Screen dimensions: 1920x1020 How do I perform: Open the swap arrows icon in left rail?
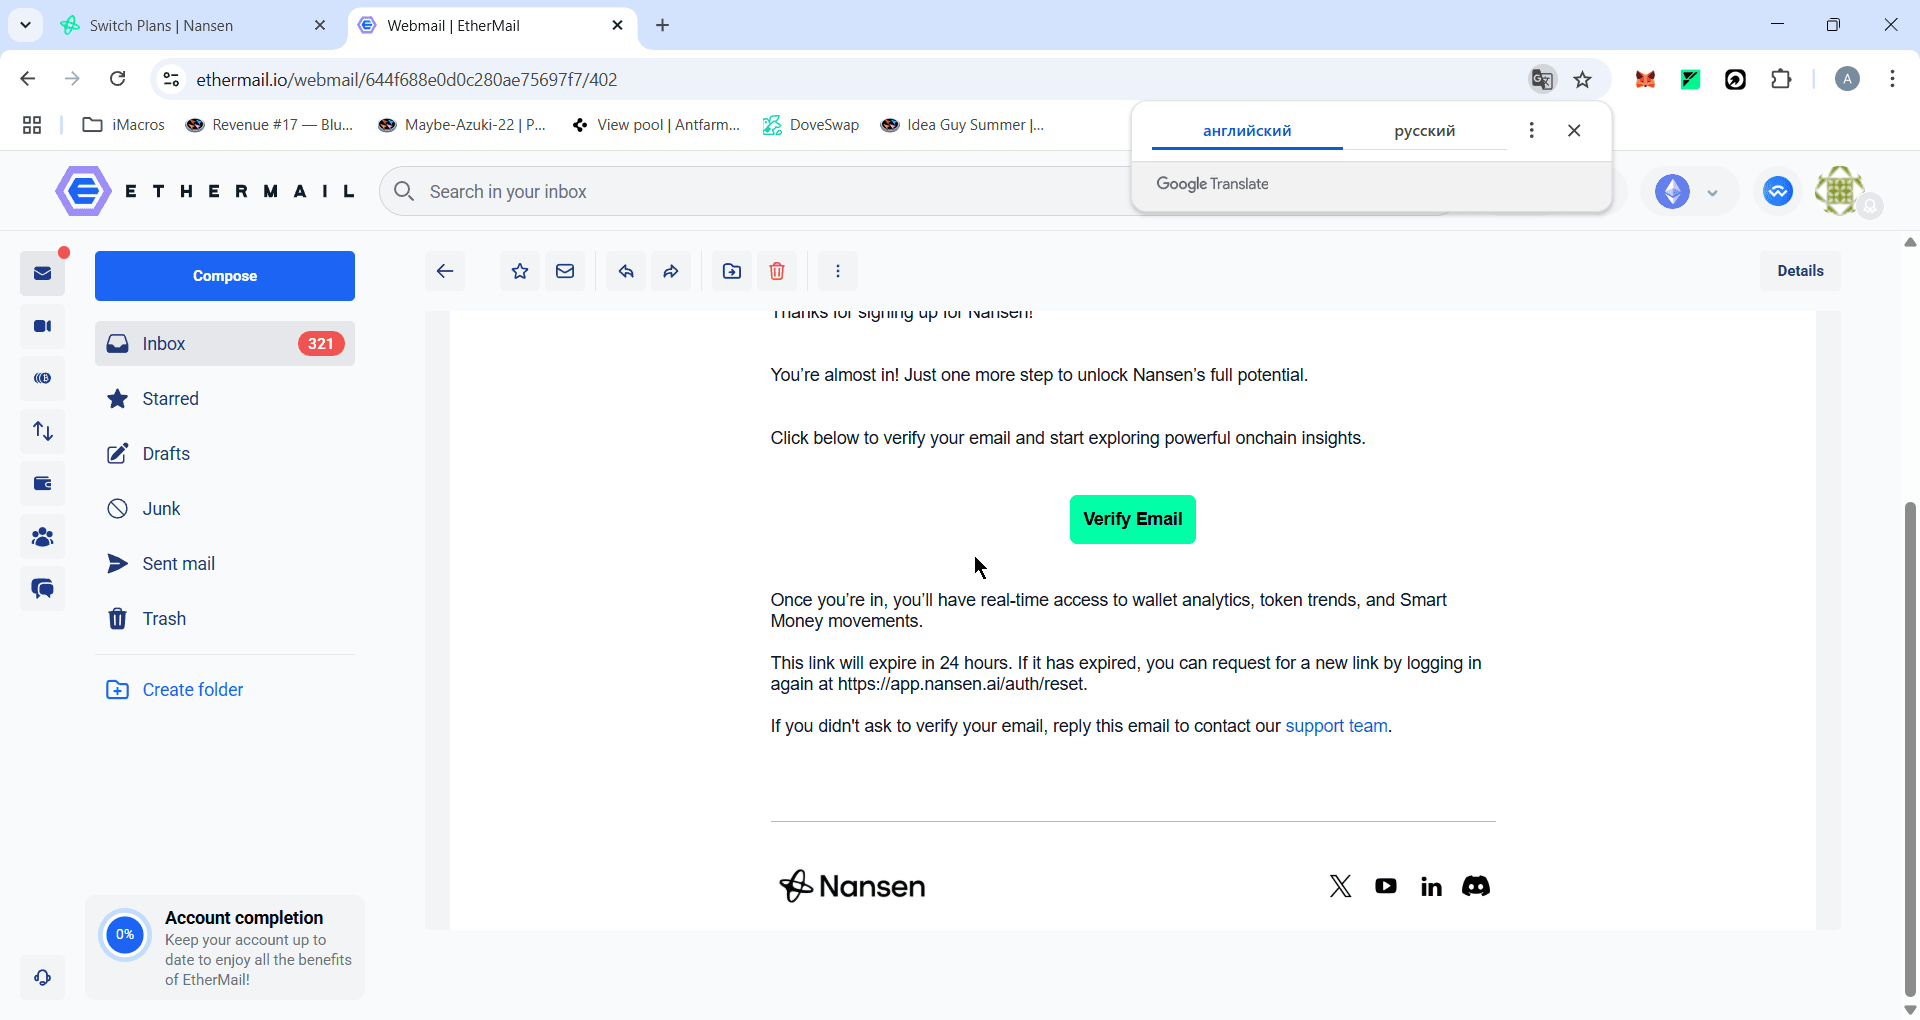click(42, 431)
